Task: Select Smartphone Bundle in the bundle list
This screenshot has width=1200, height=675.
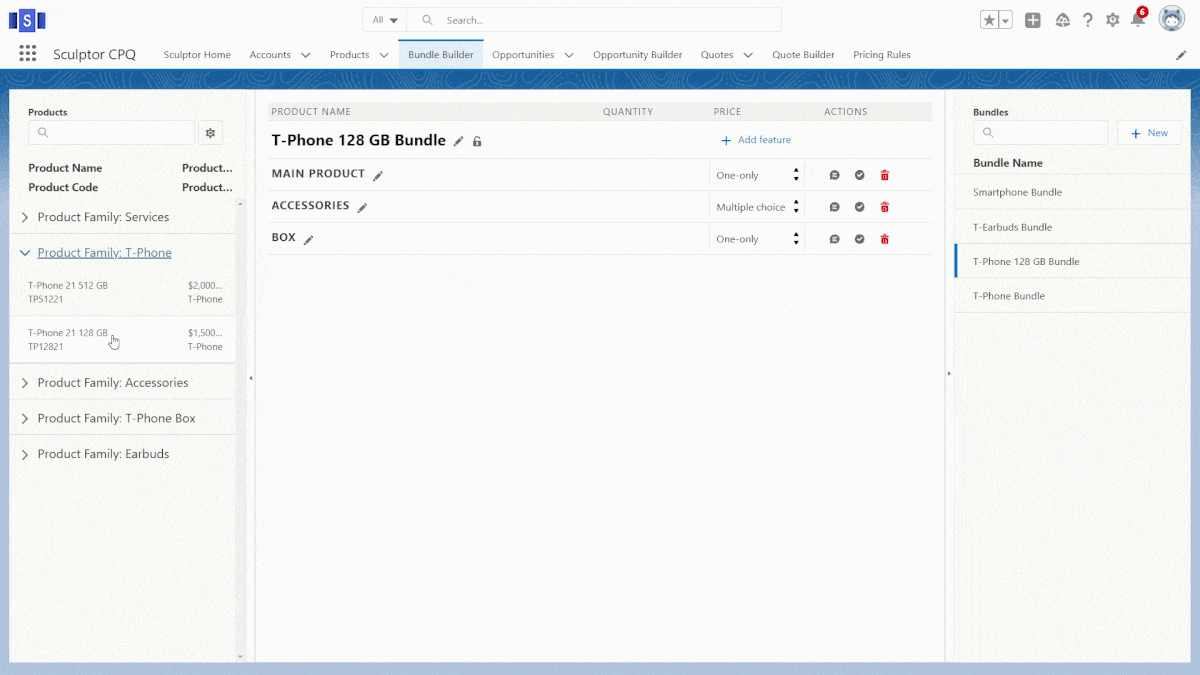Action: (x=1017, y=192)
